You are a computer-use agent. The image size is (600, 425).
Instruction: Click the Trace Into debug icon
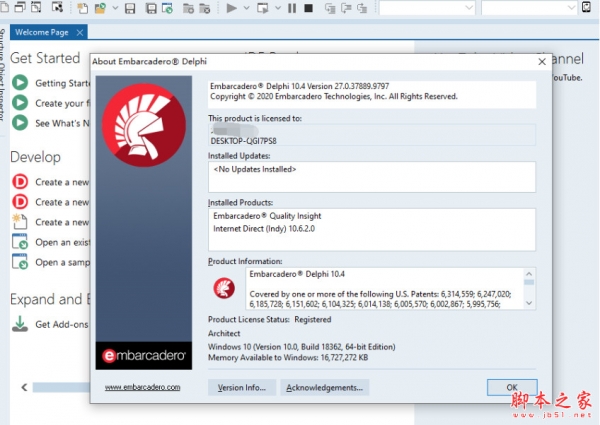pos(330,8)
